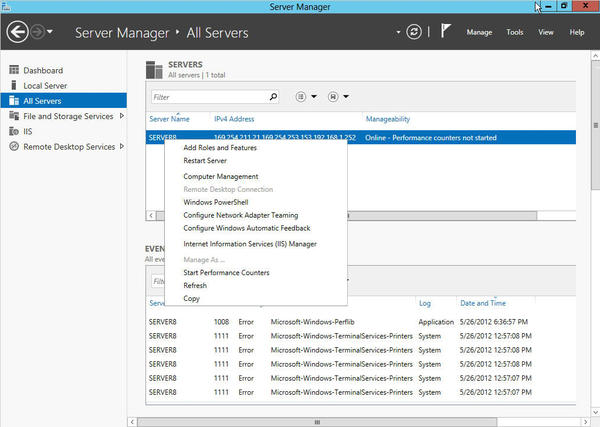The image size is (600, 427).
Task: Expand Remote Desktop Services arrow
Action: pos(121,147)
